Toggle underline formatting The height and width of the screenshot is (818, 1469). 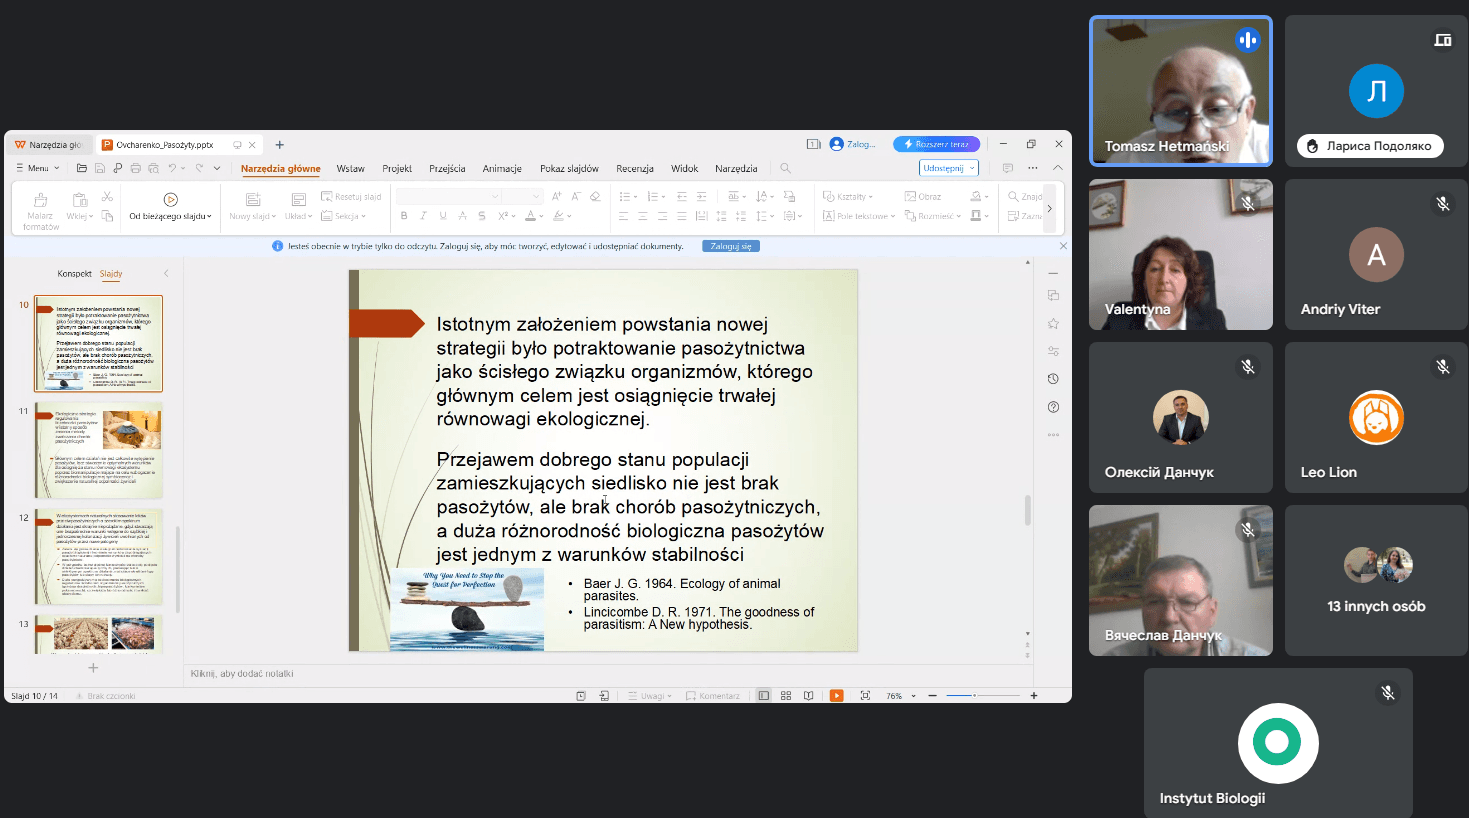[443, 216]
